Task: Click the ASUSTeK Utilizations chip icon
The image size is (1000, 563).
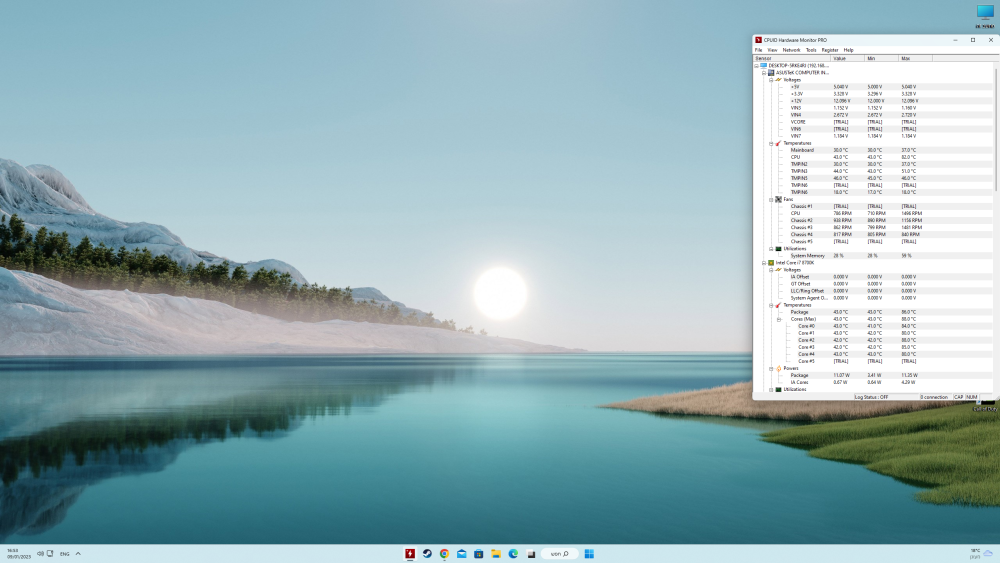Action: point(778,249)
